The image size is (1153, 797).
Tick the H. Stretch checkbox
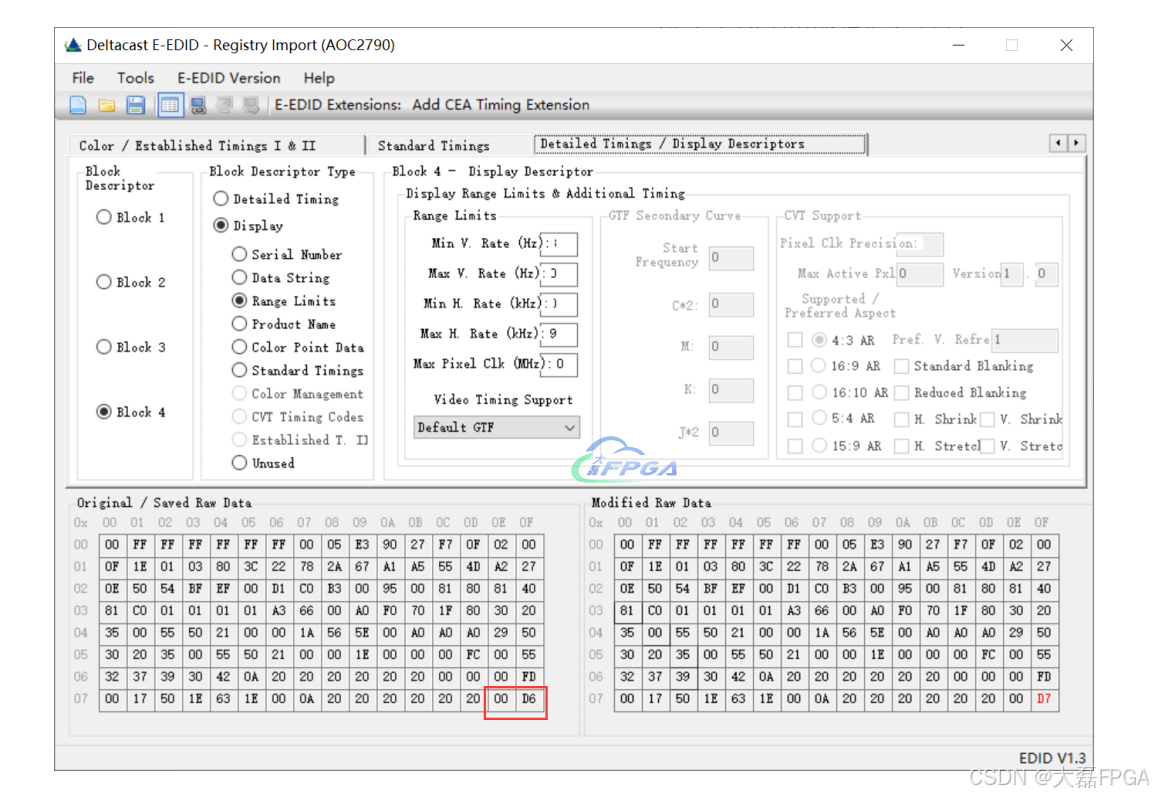[x=902, y=446]
